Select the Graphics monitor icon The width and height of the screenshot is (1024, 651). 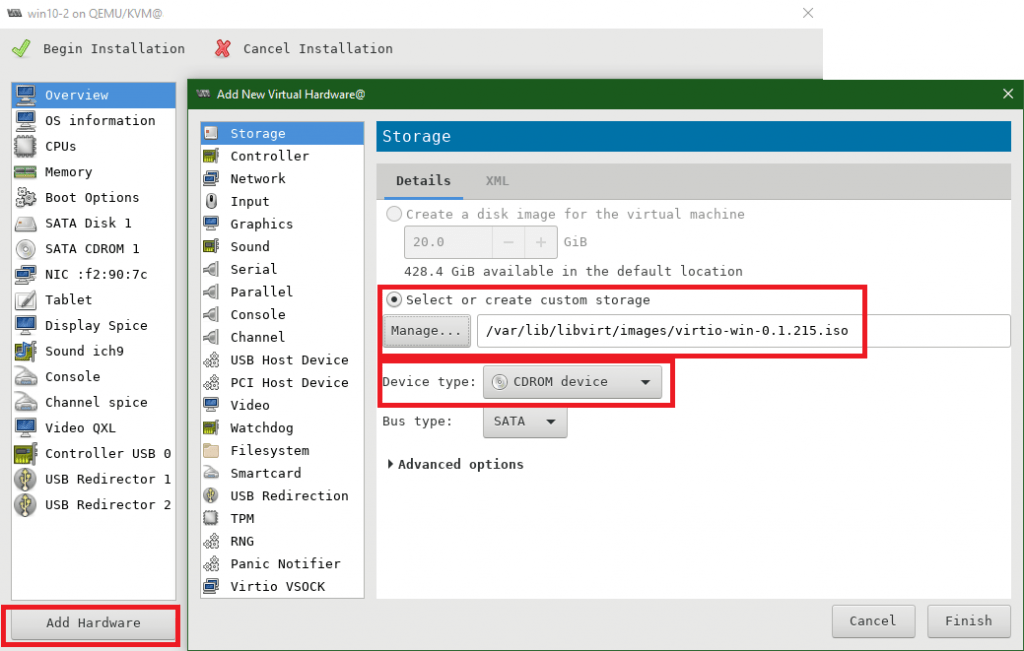pos(211,224)
